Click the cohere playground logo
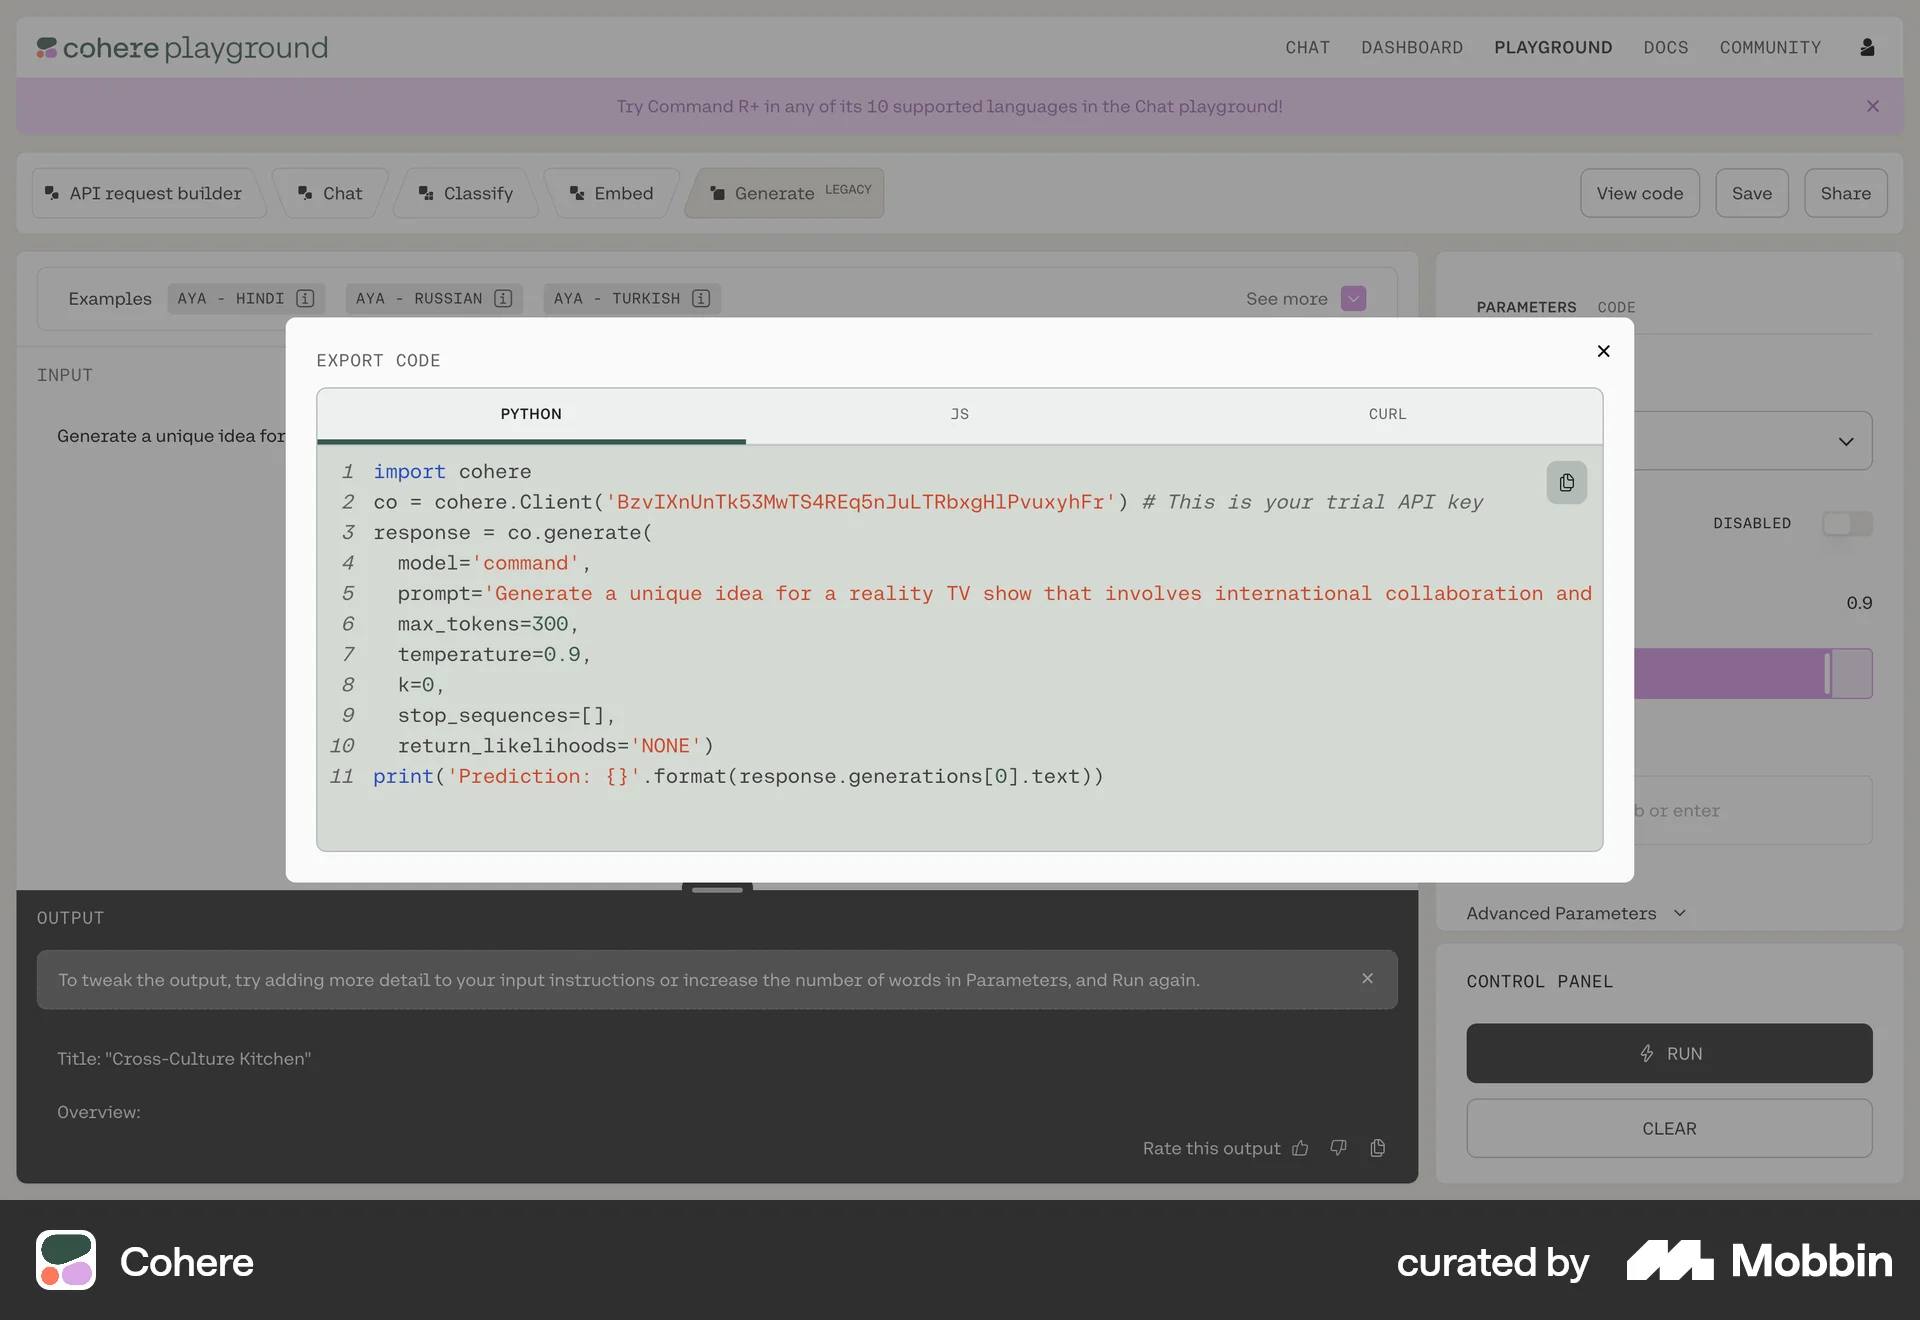The width and height of the screenshot is (1920, 1320). pyautogui.click(x=181, y=48)
